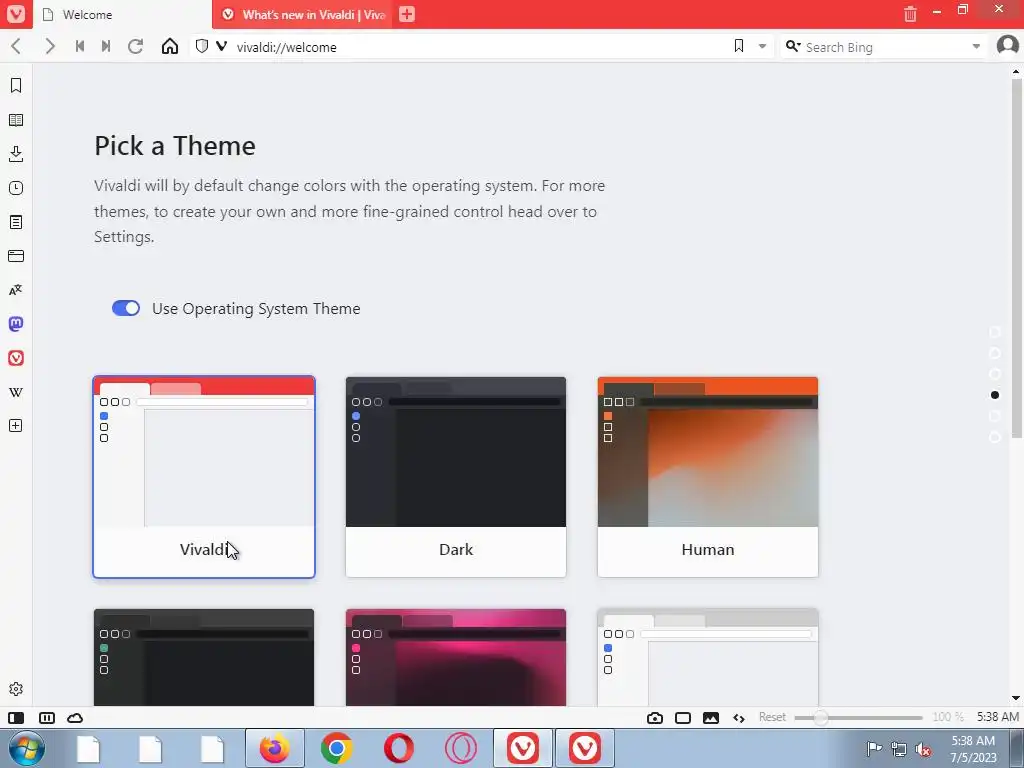Screen dimensions: 1024x768
Task: Open the sync cloud status icon
Action: (x=75, y=718)
